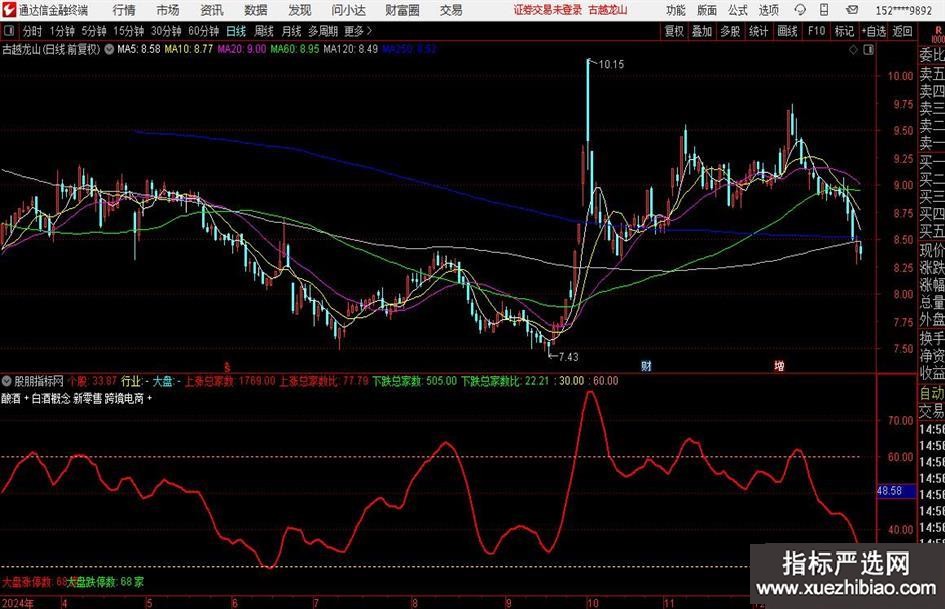Click the 白酒概念 concept tag
Viewport: 945px width, 609px height.
(x=50, y=399)
